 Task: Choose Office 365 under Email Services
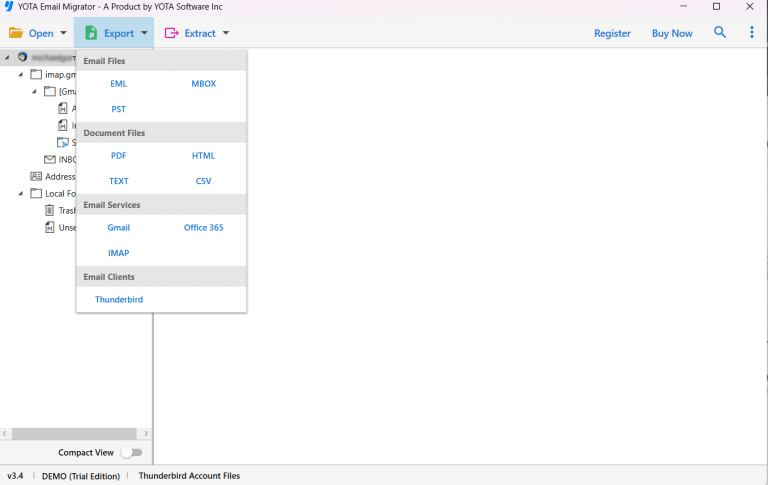point(203,228)
